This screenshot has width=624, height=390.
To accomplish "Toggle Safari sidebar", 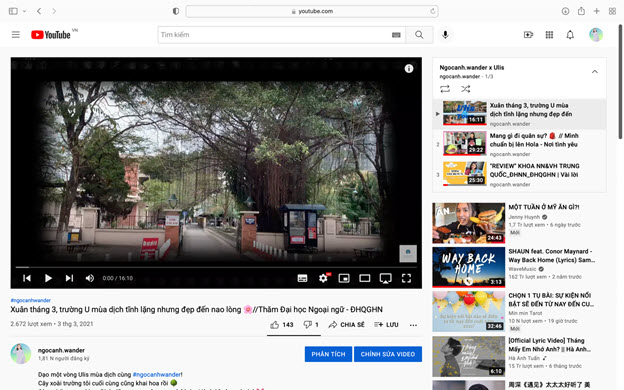I will click(13, 11).
